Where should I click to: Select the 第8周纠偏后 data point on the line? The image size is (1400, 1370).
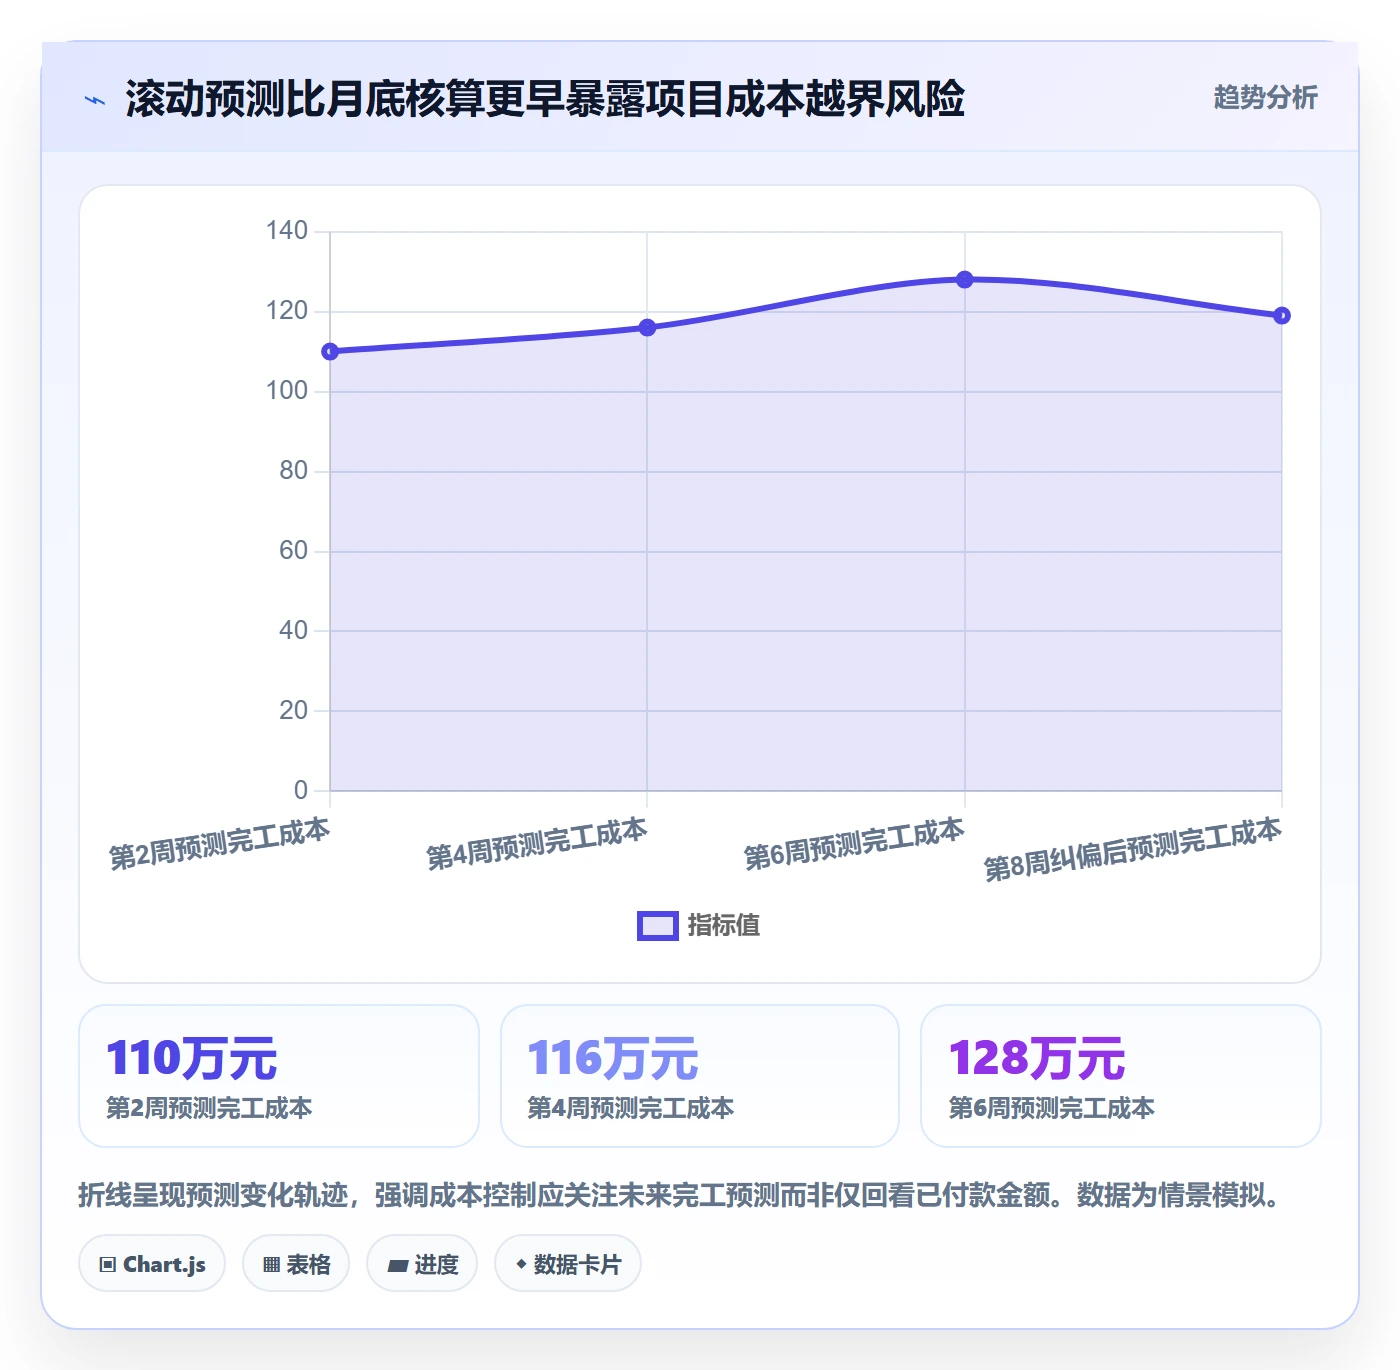coord(1281,315)
